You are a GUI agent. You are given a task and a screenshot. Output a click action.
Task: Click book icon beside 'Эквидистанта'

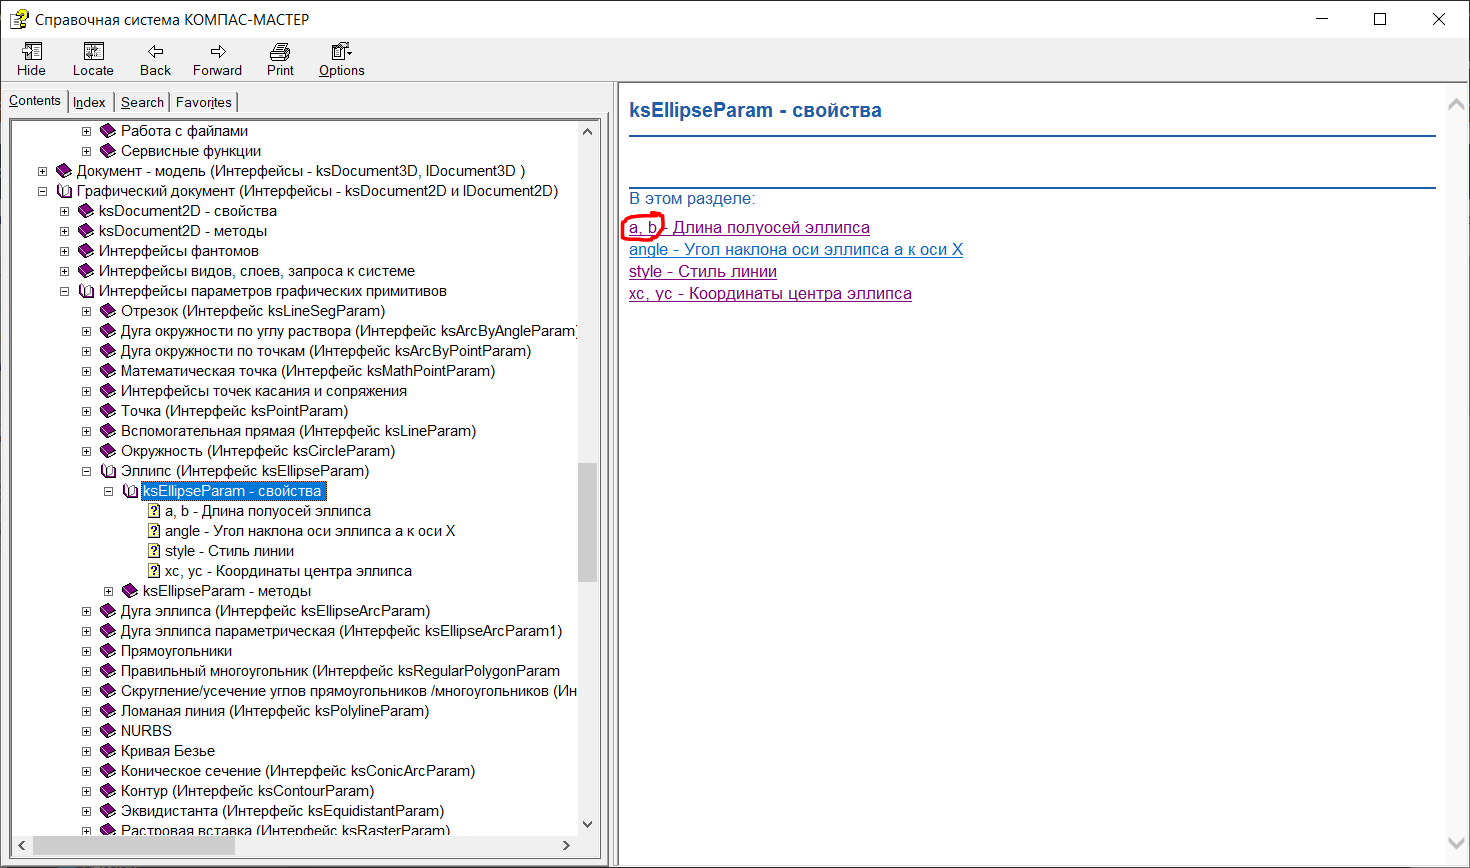[x=108, y=811]
